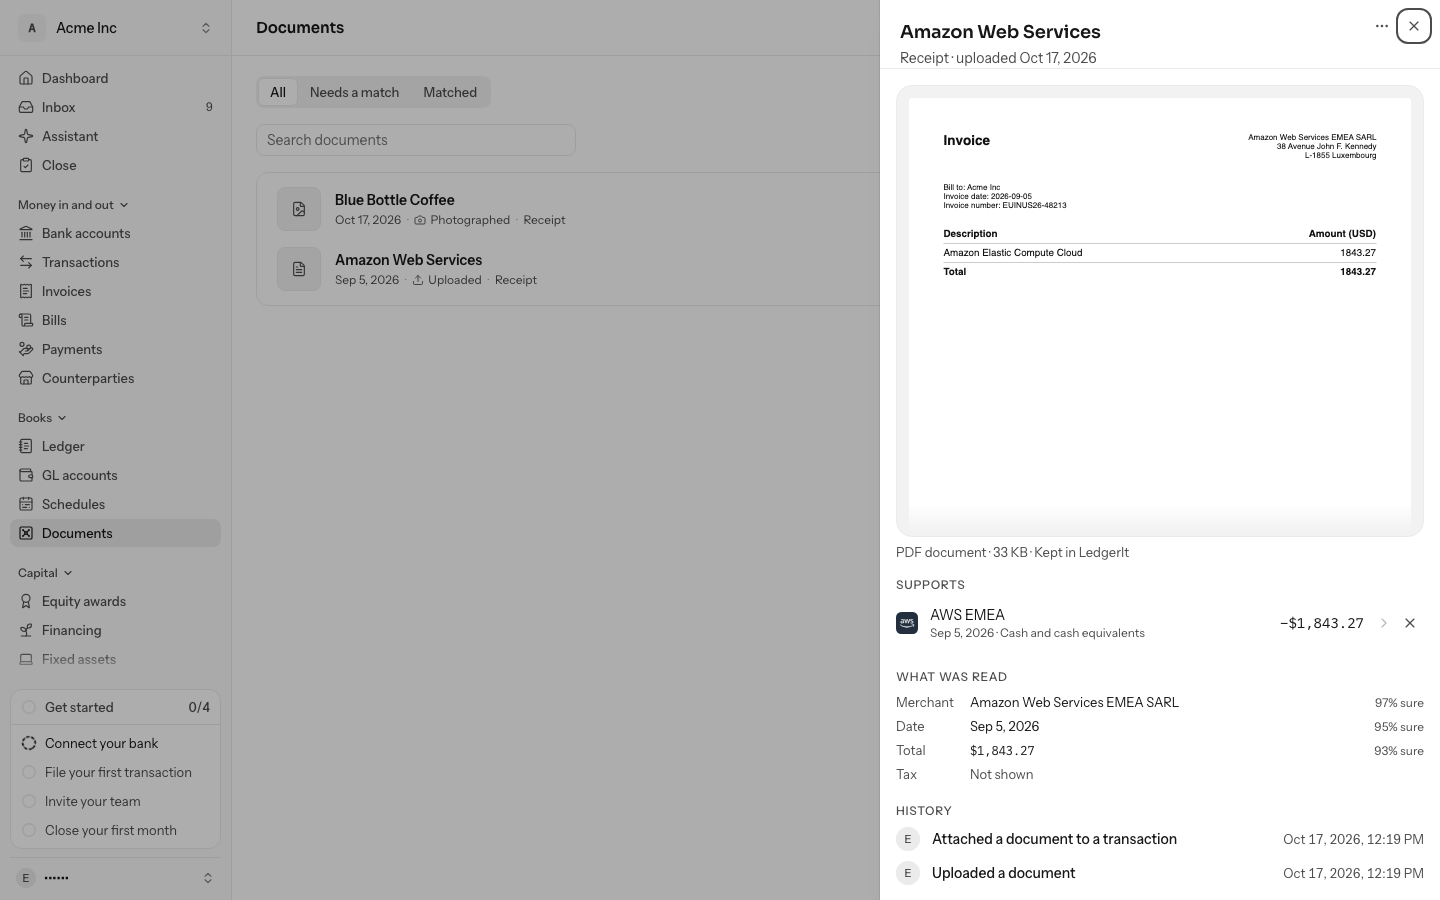Viewport: 1440px width, 900px height.
Task: Navigate to Bank accounts
Action: (x=115, y=233)
